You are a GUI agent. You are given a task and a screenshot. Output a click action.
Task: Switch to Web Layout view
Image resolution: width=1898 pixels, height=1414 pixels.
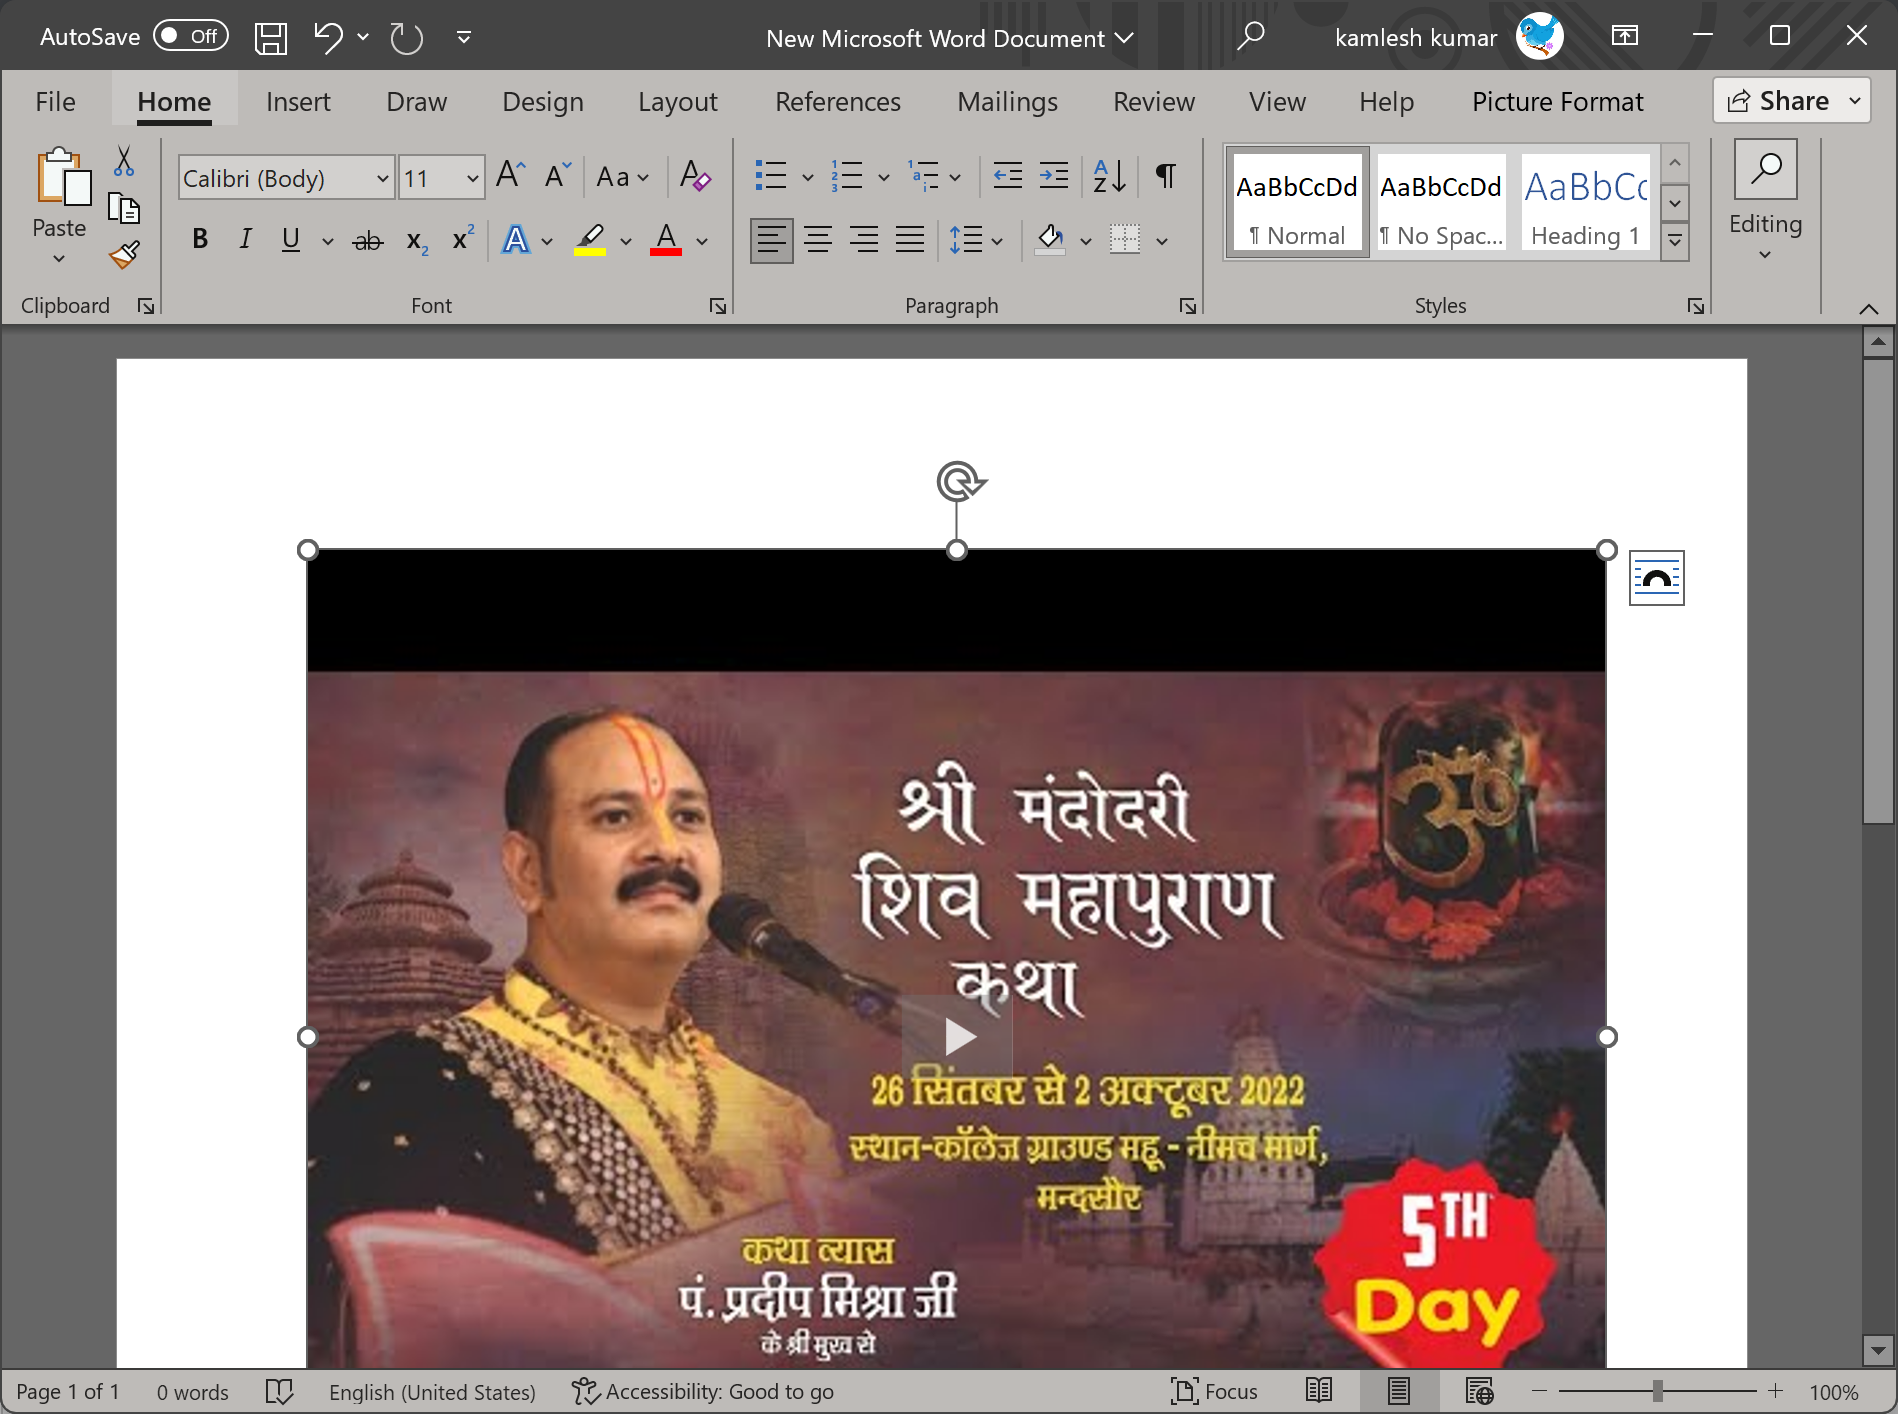[x=1479, y=1391]
